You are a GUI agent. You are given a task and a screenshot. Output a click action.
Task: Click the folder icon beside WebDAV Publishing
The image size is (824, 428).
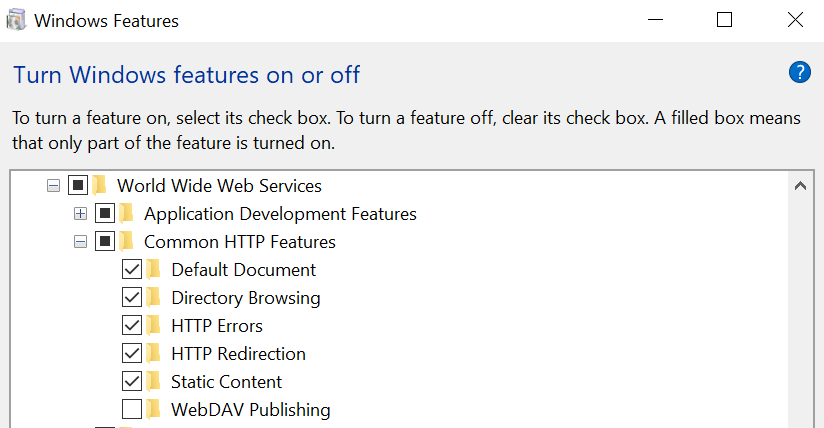tap(153, 409)
